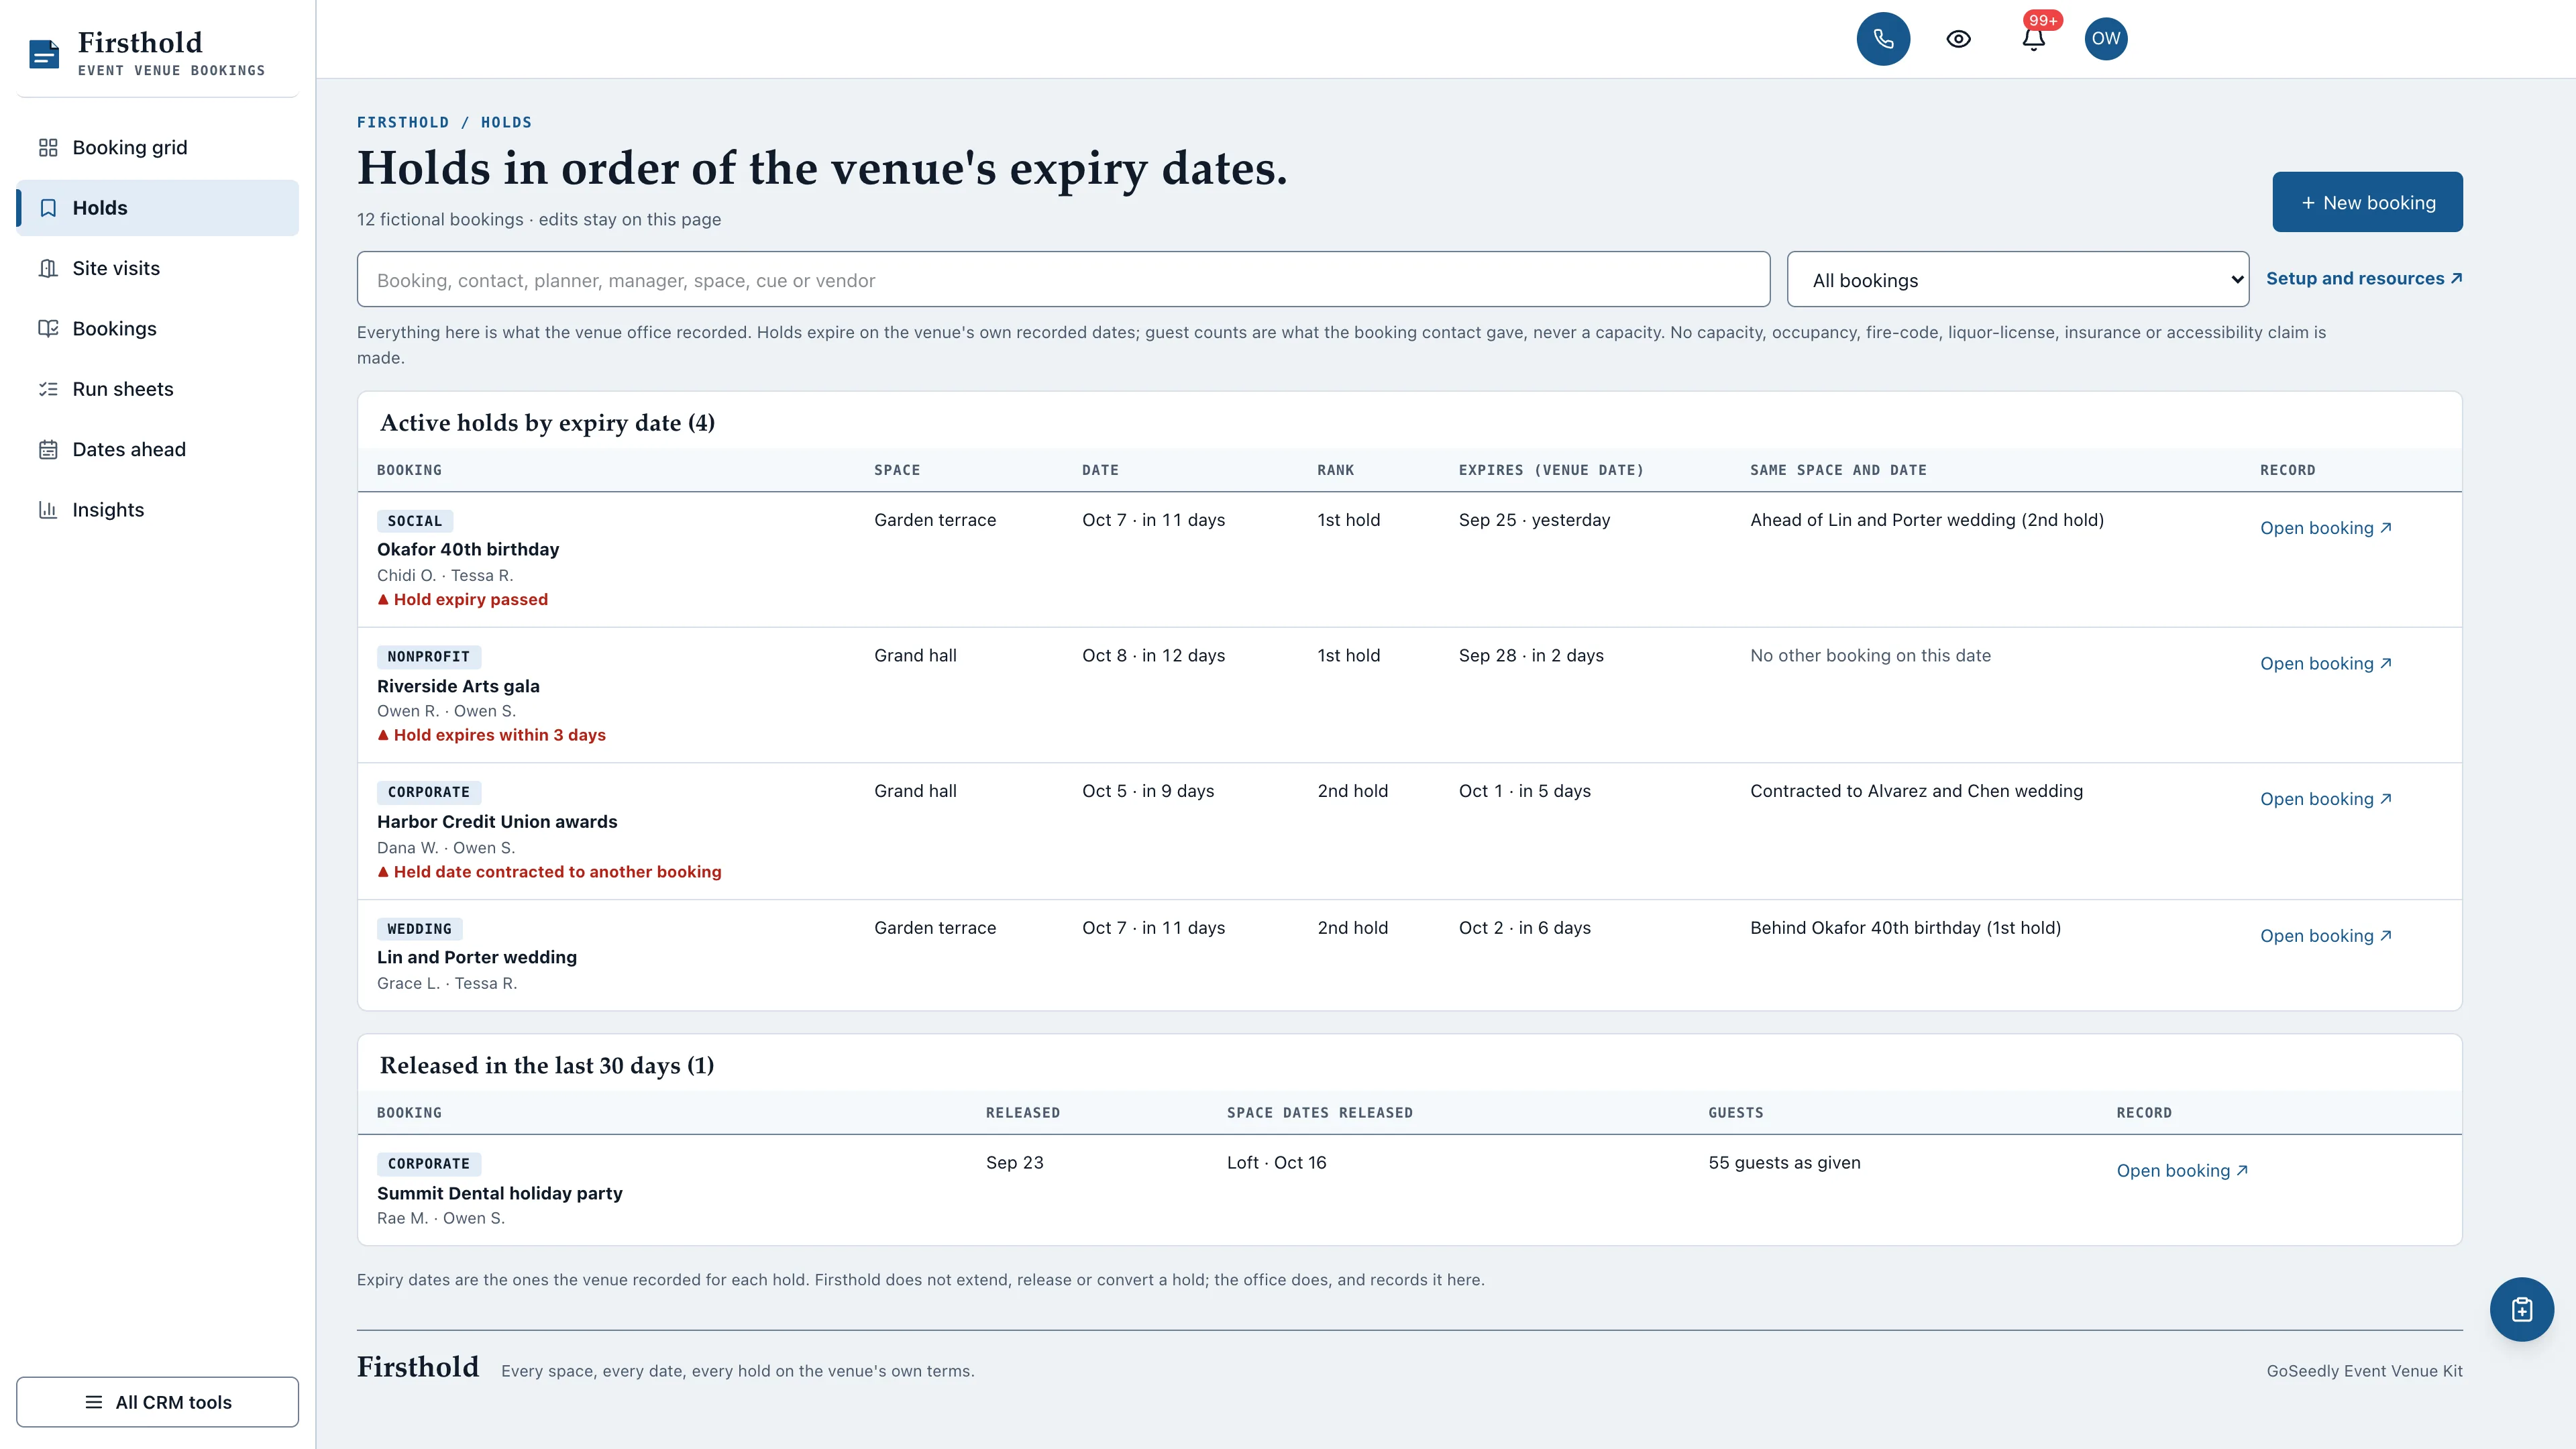Go to Site visits page
Viewport: 2576px width, 1449px height.
157,268
